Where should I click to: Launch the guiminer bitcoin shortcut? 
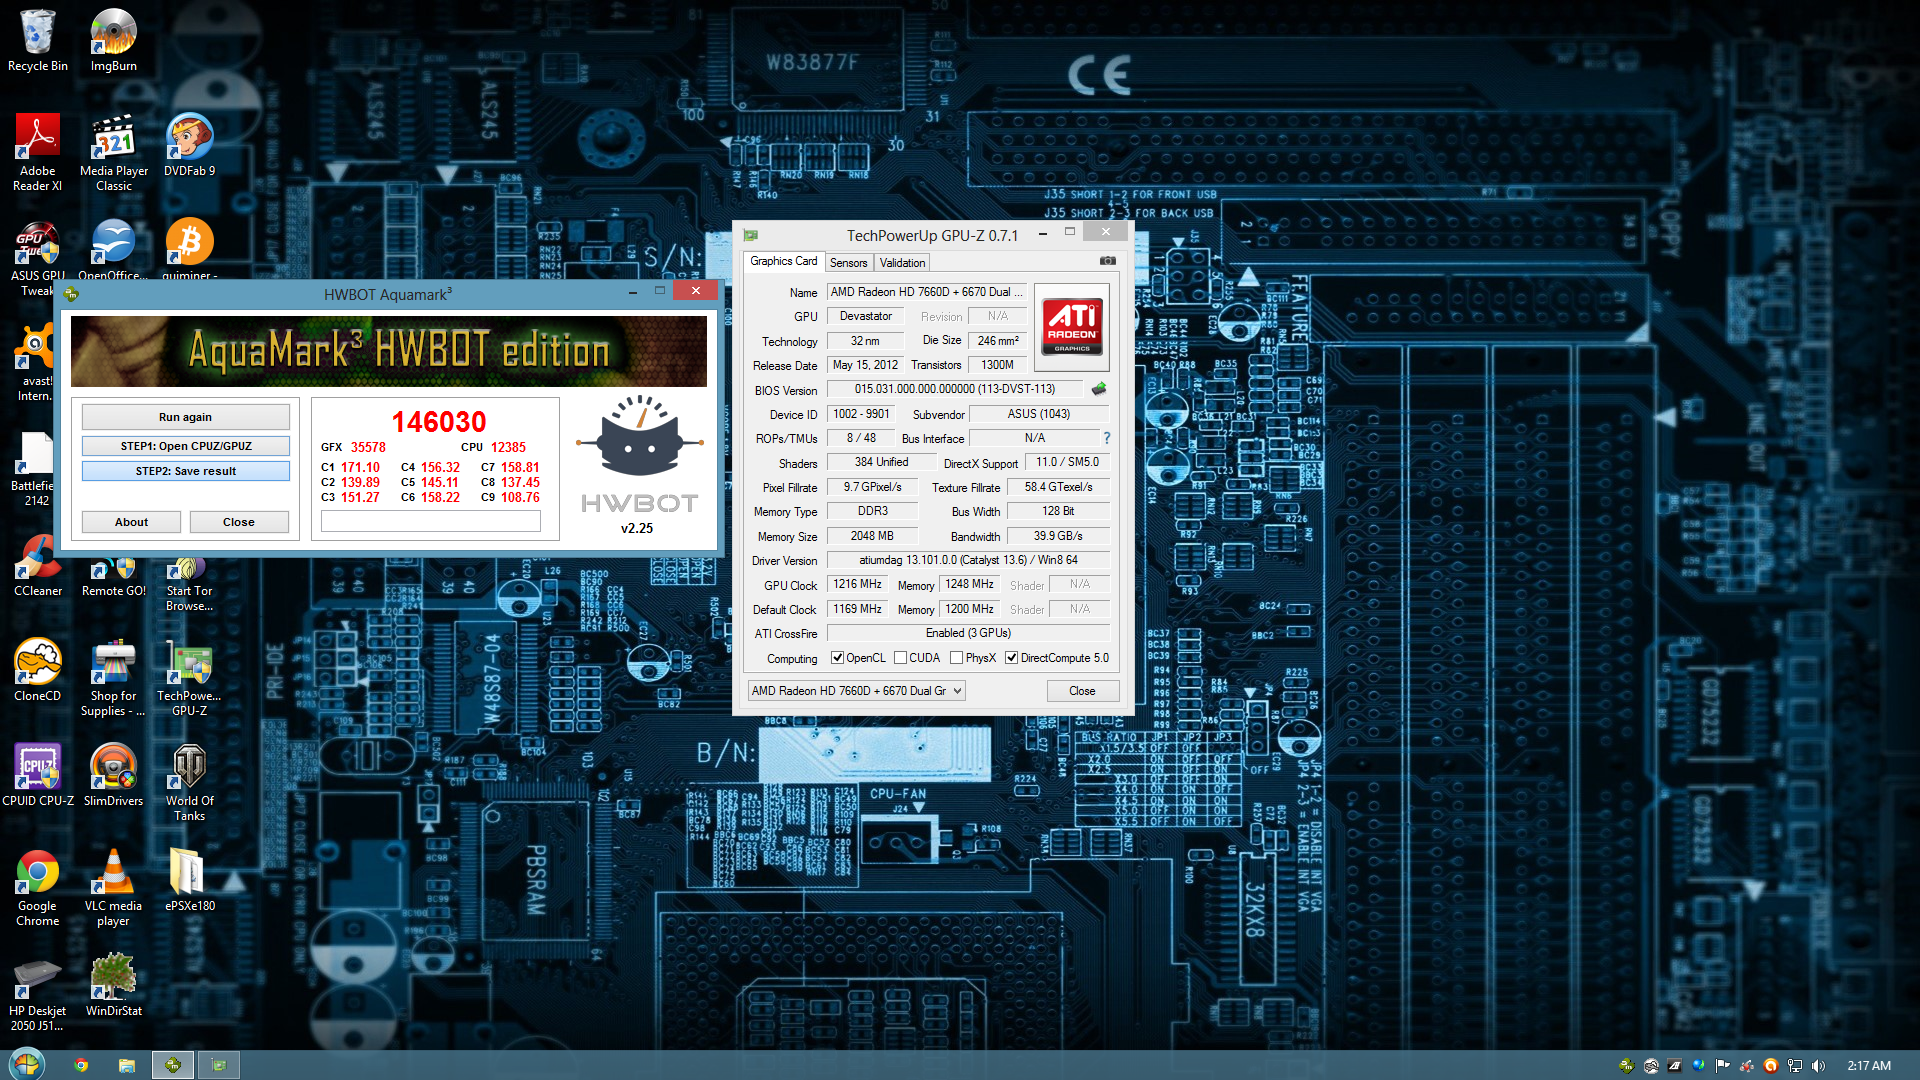pyautogui.click(x=189, y=250)
